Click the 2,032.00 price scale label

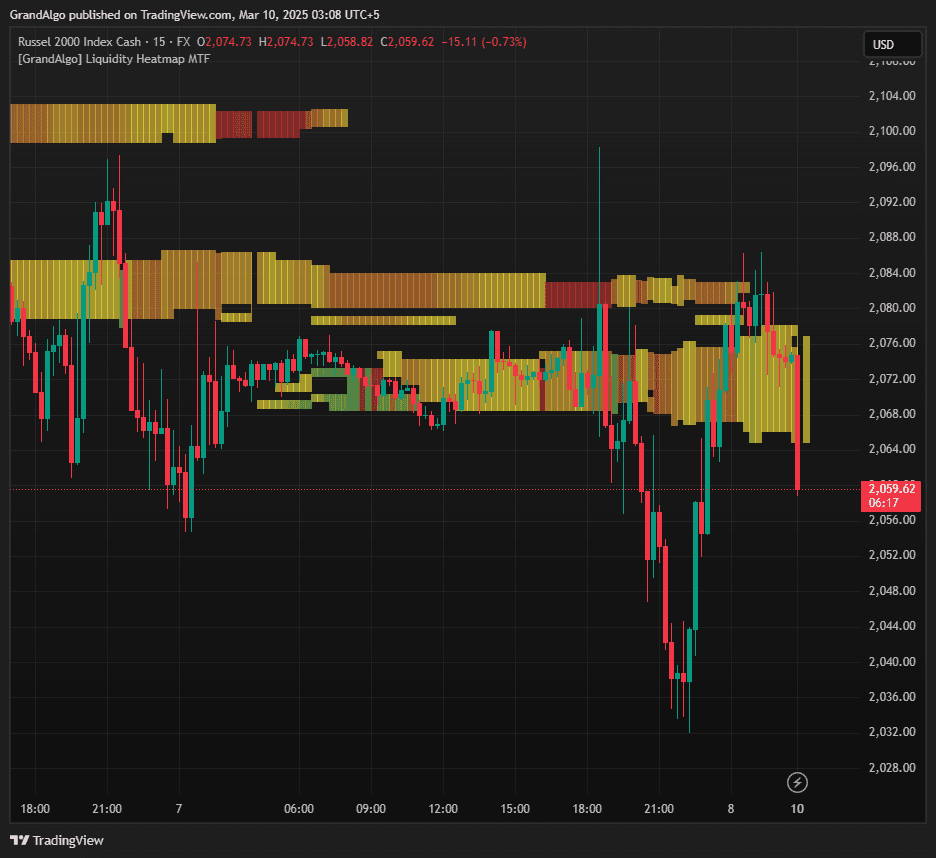click(x=892, y=732)
